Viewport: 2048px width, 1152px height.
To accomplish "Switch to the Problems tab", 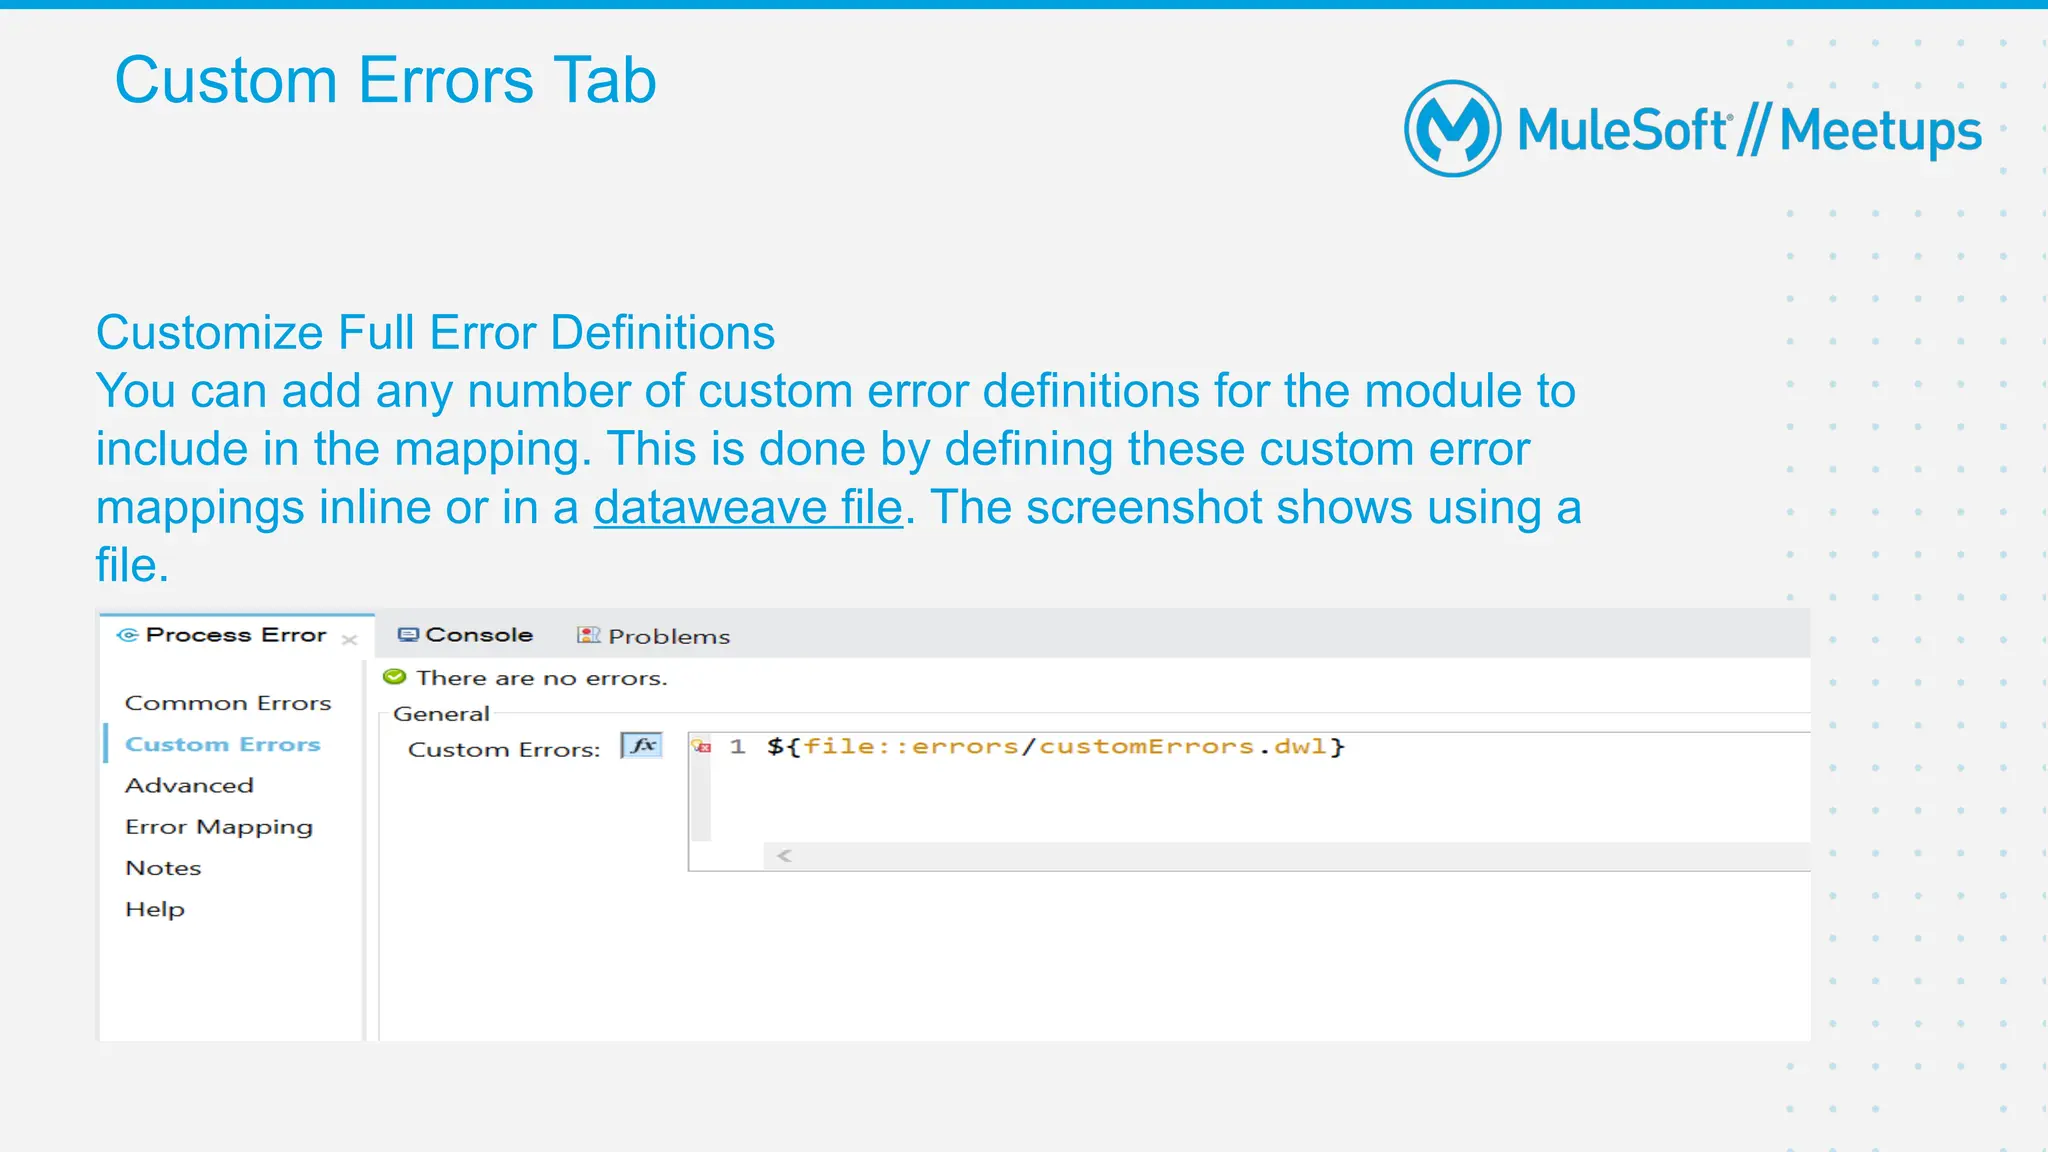I will click(x=653, y=636).
